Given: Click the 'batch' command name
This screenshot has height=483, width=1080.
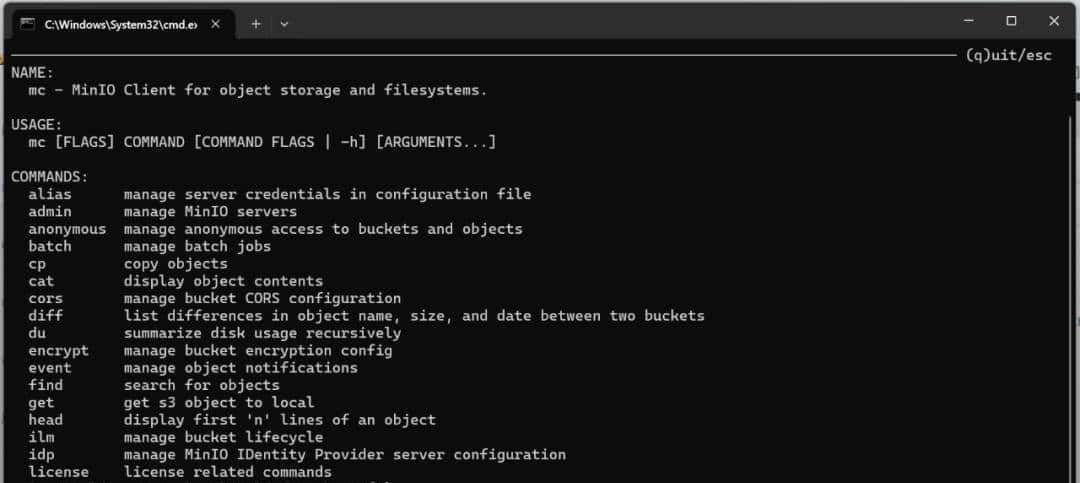Looking at the screenshot, I should pos(50,246).
